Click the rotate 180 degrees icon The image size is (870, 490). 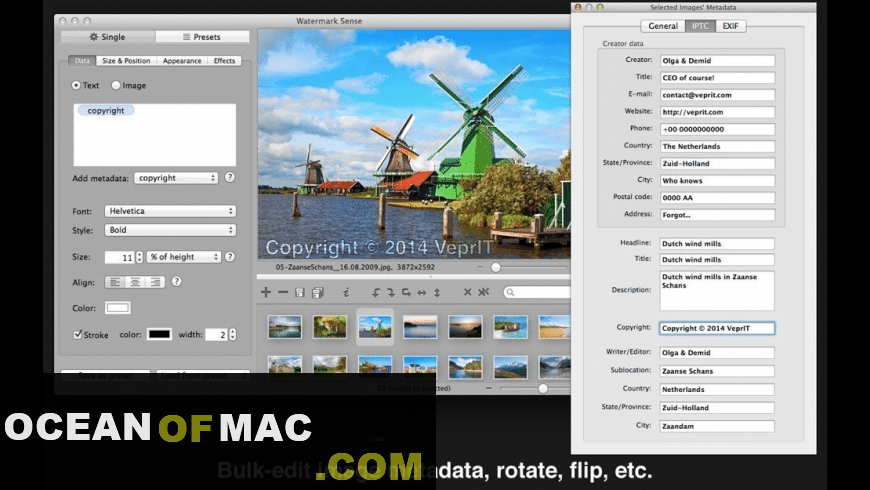point(406,292)
